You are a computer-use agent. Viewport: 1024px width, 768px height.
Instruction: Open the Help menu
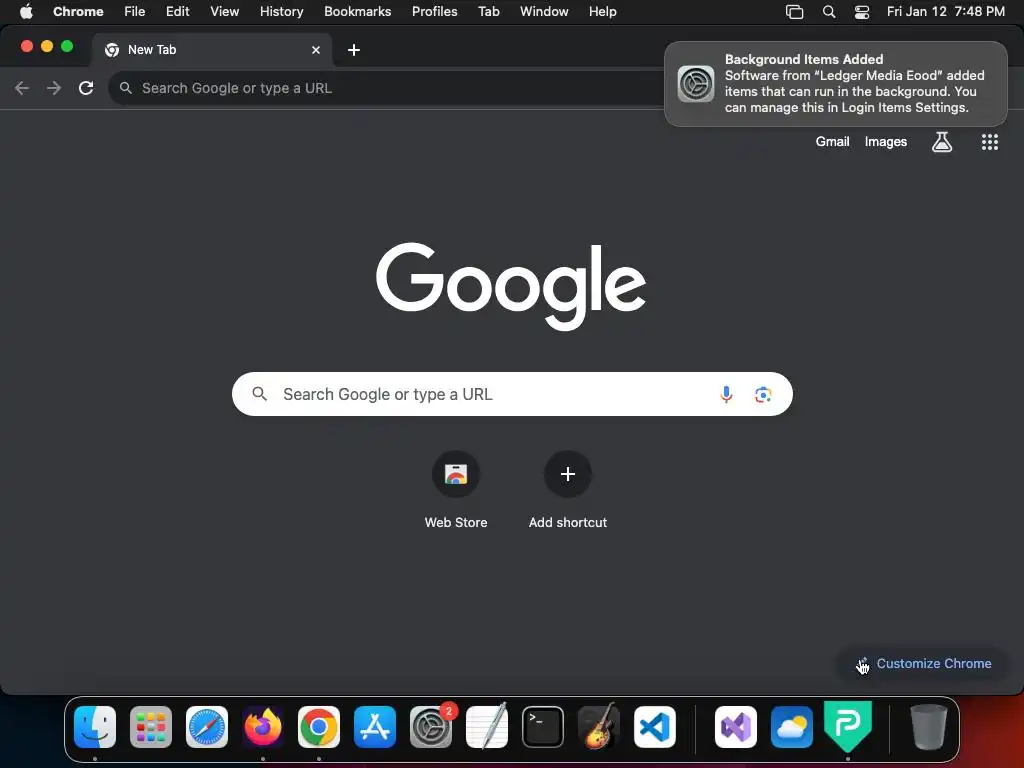603,11
